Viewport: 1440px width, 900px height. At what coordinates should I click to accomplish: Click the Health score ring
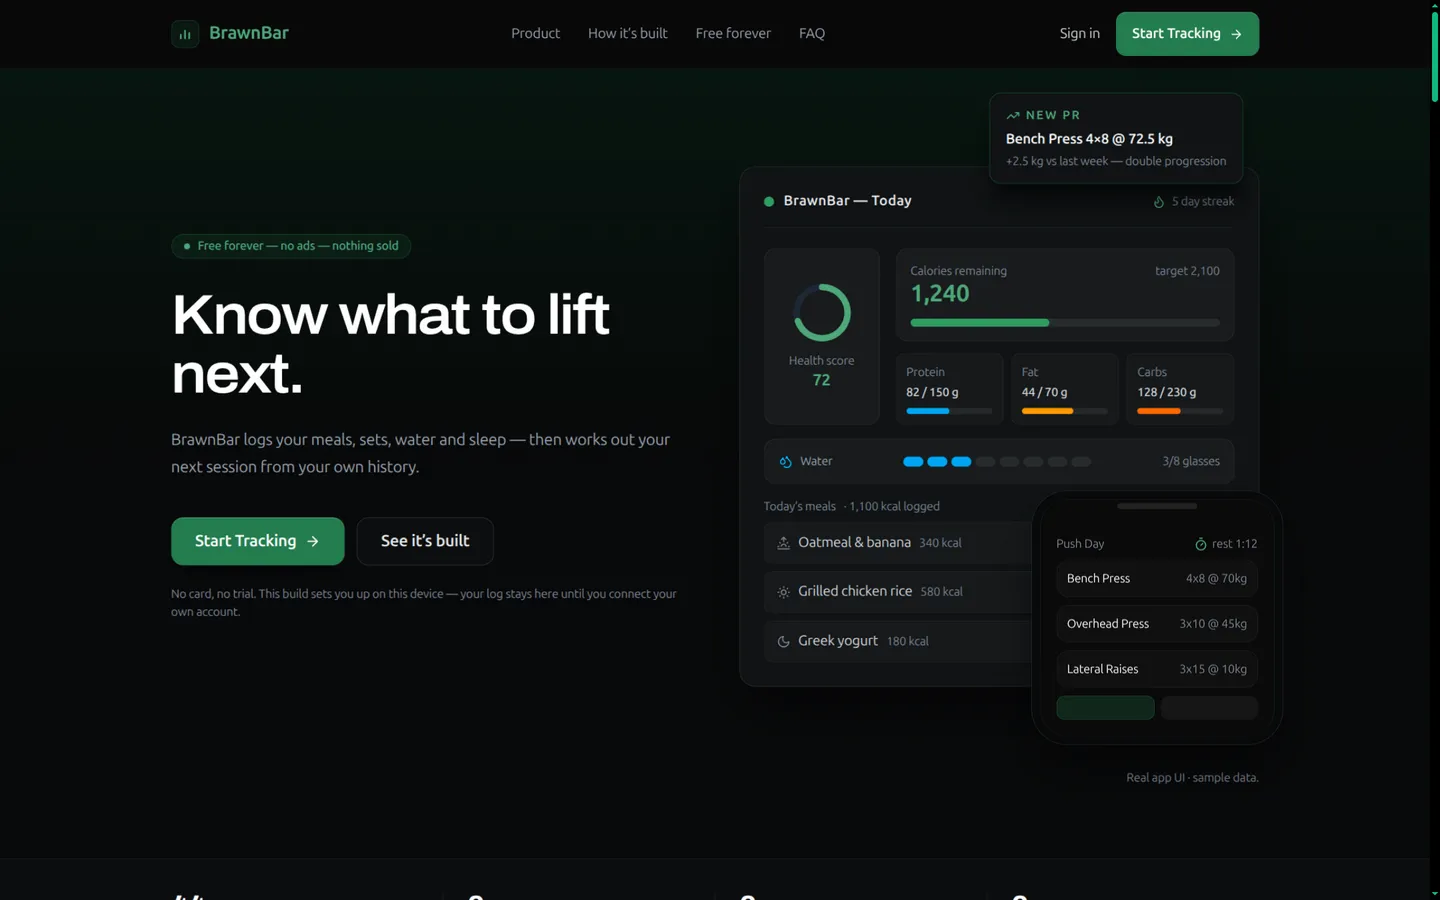822,313
